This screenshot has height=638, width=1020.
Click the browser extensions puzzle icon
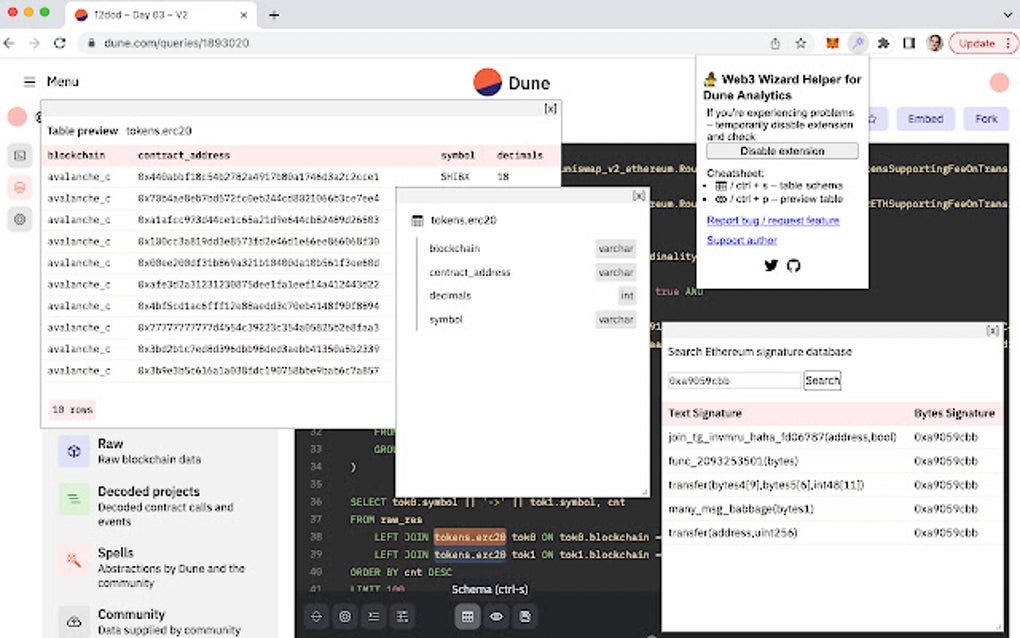tap(884, 43)
